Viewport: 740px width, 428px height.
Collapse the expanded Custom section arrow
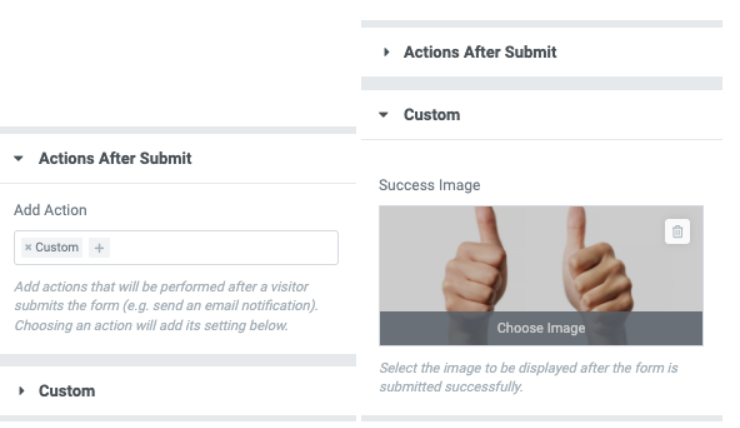pyautogui.click(x=383, y=115)
